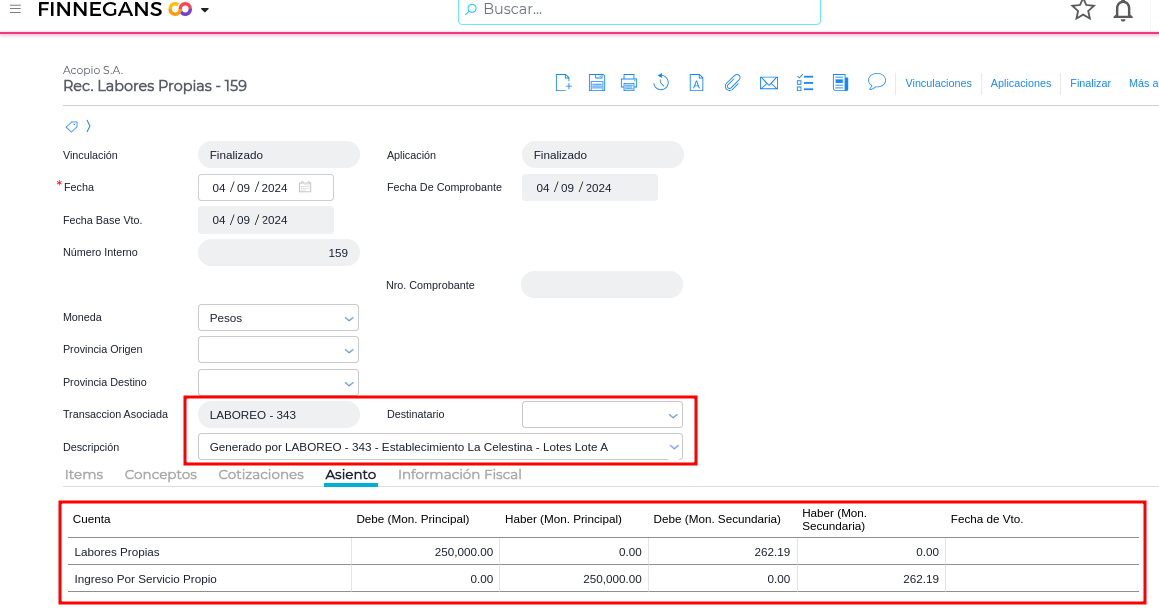Open the history clock icon
This screenshot has width=1159, height=611.
661,83
